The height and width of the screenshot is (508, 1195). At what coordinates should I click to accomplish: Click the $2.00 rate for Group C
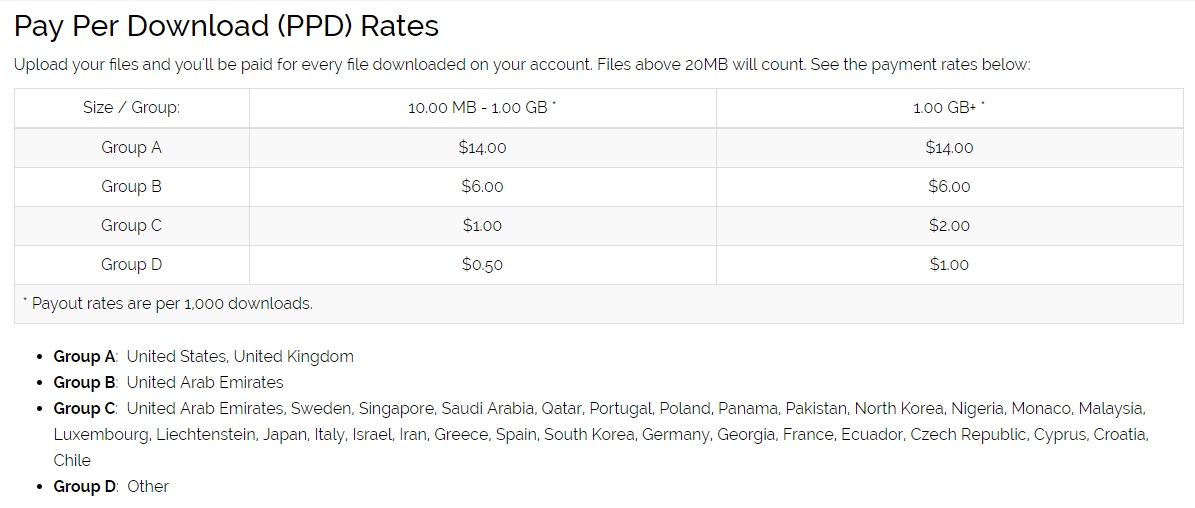coord(949,226)
